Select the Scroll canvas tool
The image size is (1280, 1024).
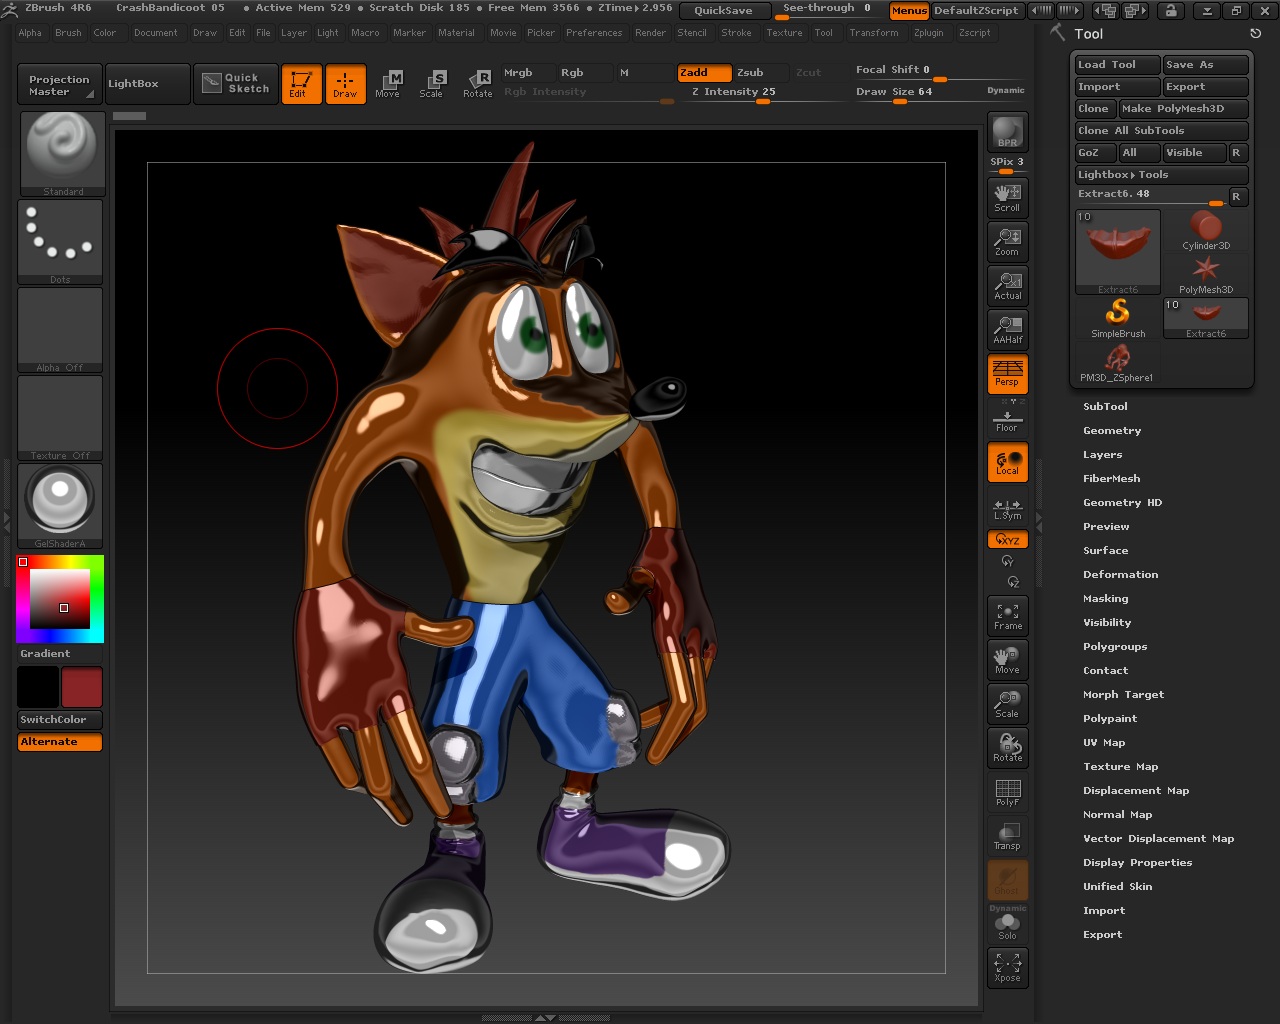click(1007, 197)
